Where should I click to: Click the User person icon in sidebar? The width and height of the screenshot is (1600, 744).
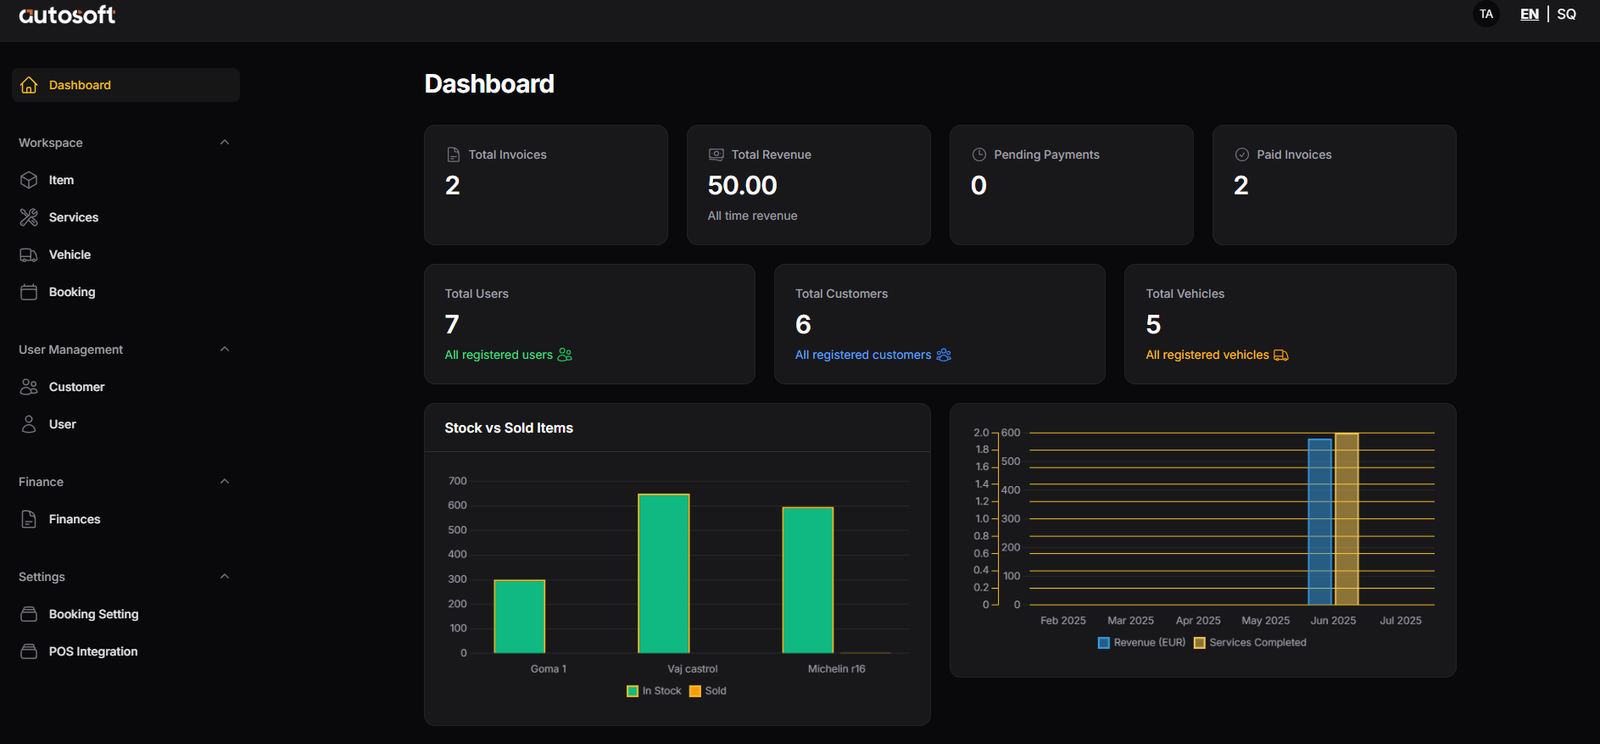pos(29,424)
